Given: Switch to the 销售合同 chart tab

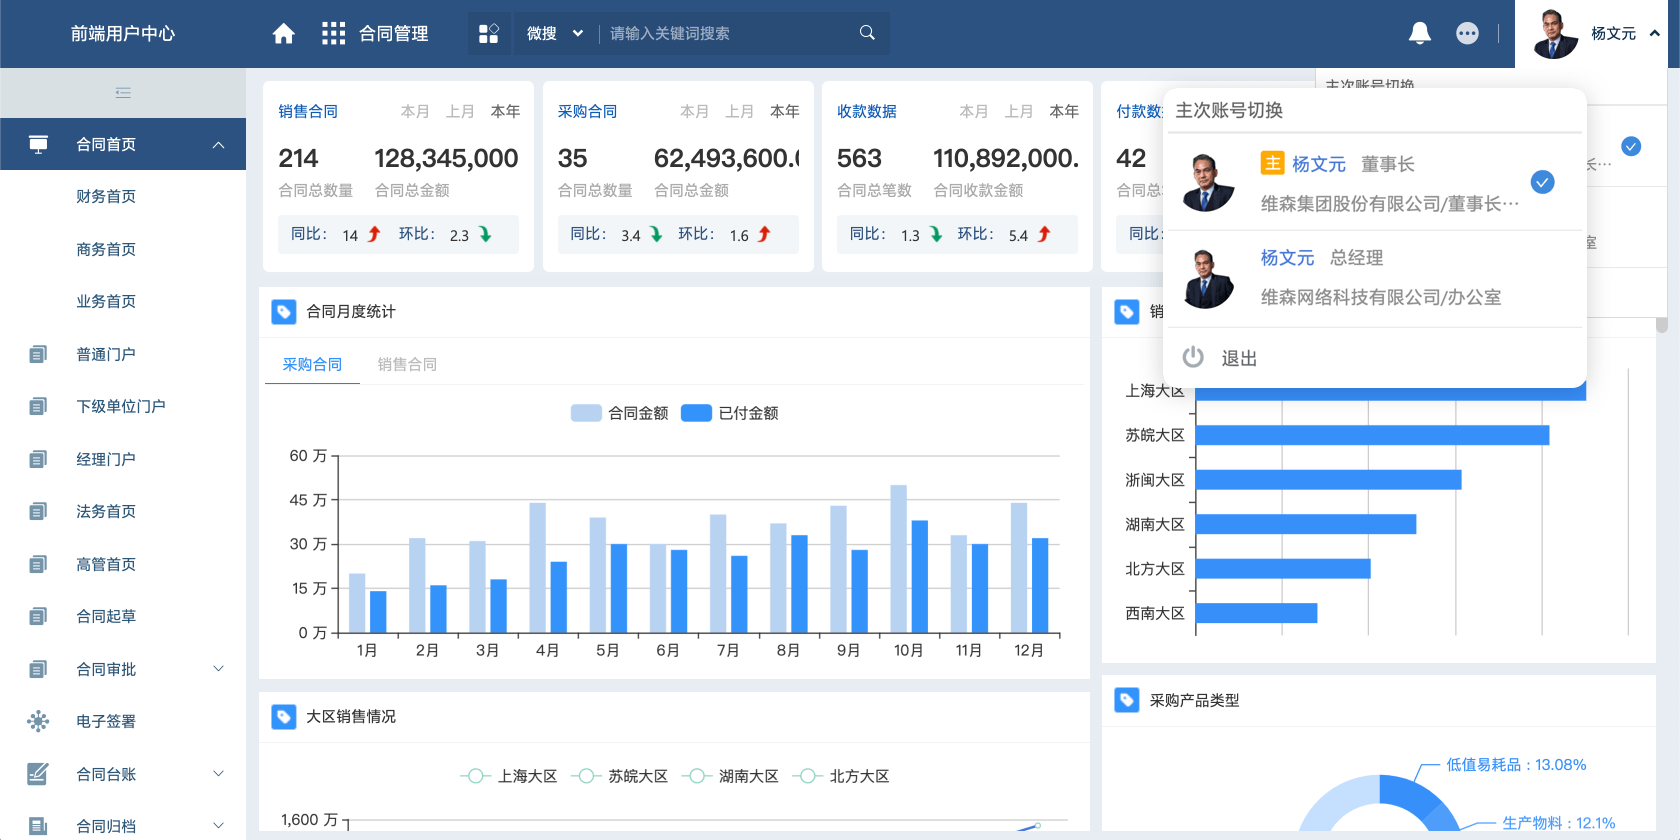Looking at the screenshot, I should tap(407, 364).
